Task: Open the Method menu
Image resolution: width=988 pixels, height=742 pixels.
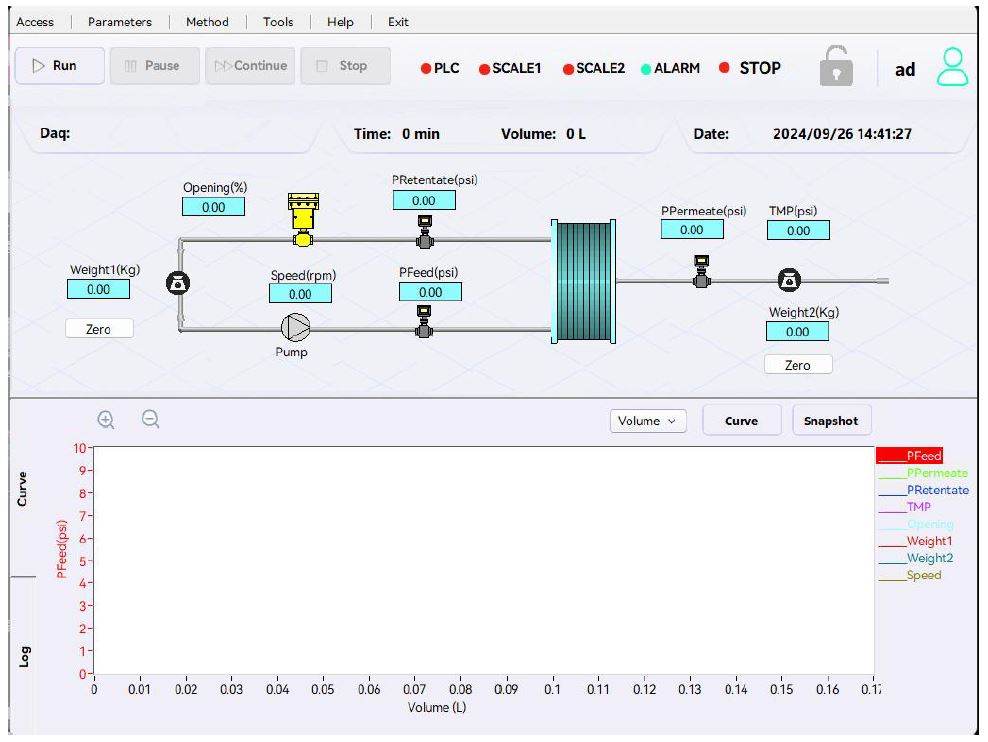Action: pyautogui.click(x=207, y=22)
